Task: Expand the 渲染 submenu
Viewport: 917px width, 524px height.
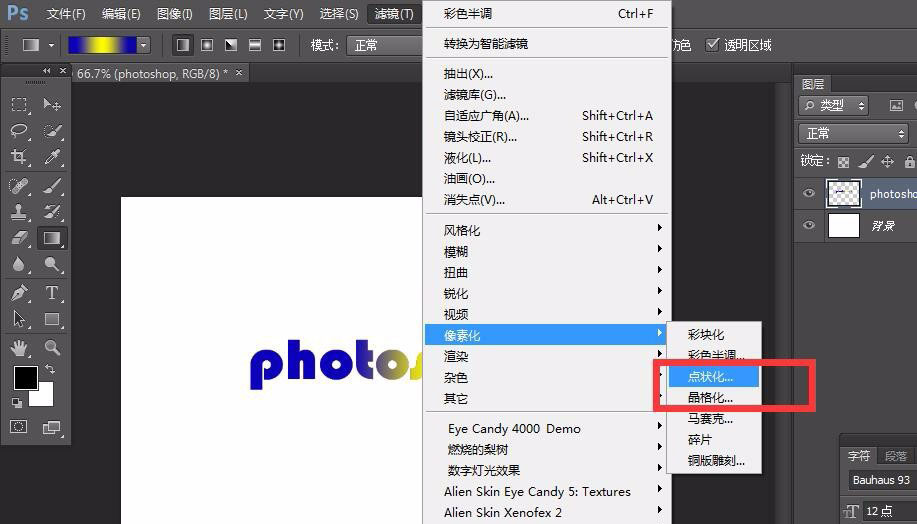Action: 547,356
